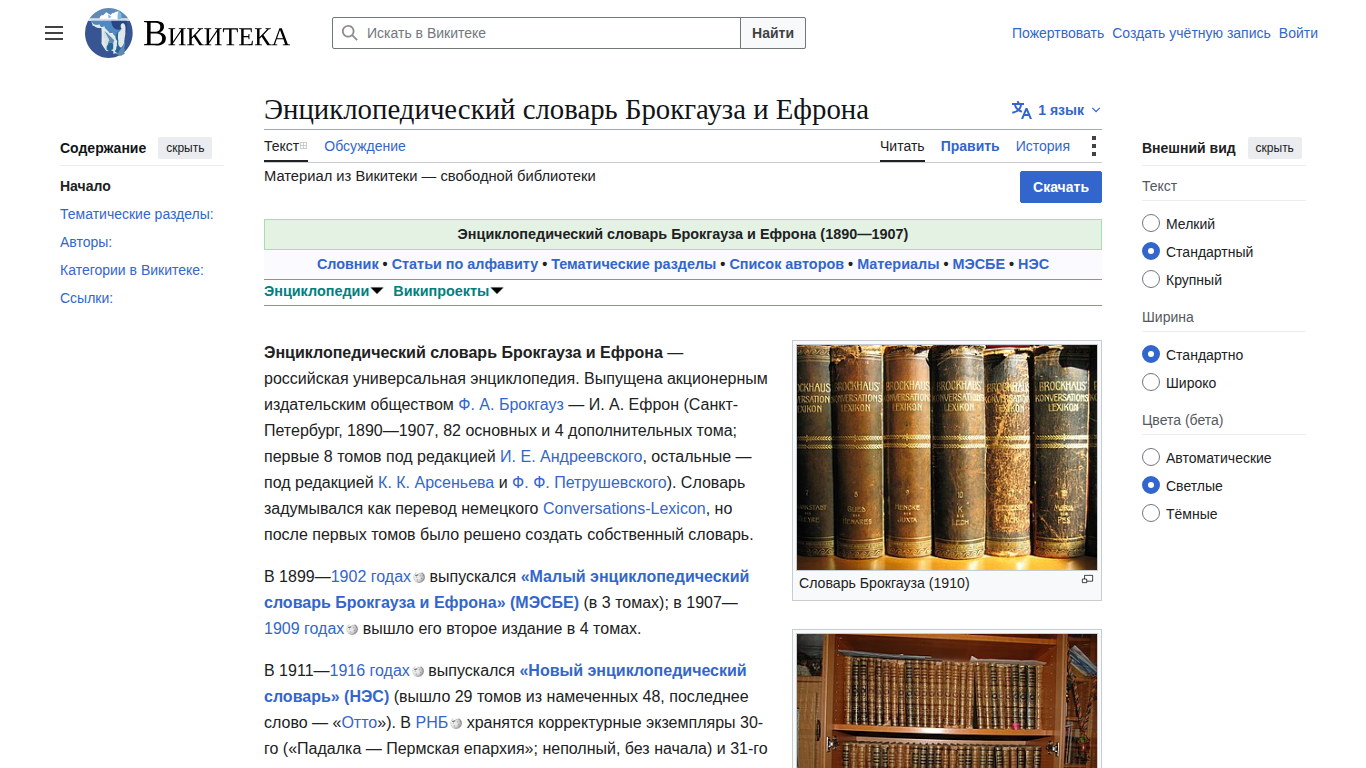The height and width of the screenshot is (768, 1366).
Task: Open the bookshelf photo thumbnail
Action: click(947, 700)
